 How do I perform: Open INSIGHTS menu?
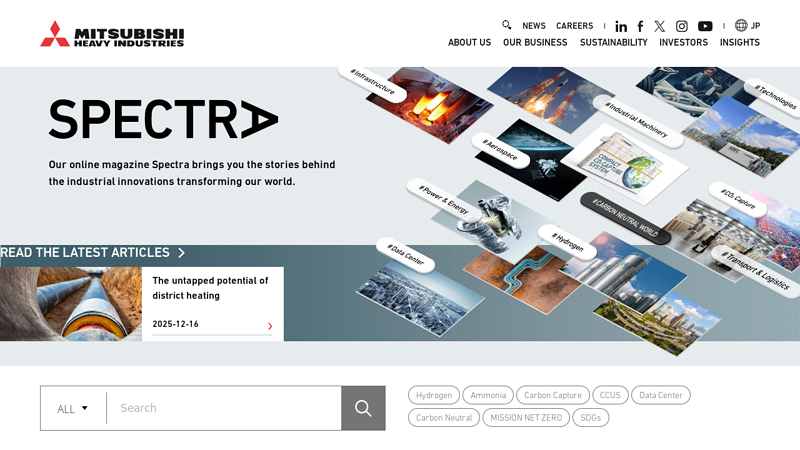coord(740,42)
